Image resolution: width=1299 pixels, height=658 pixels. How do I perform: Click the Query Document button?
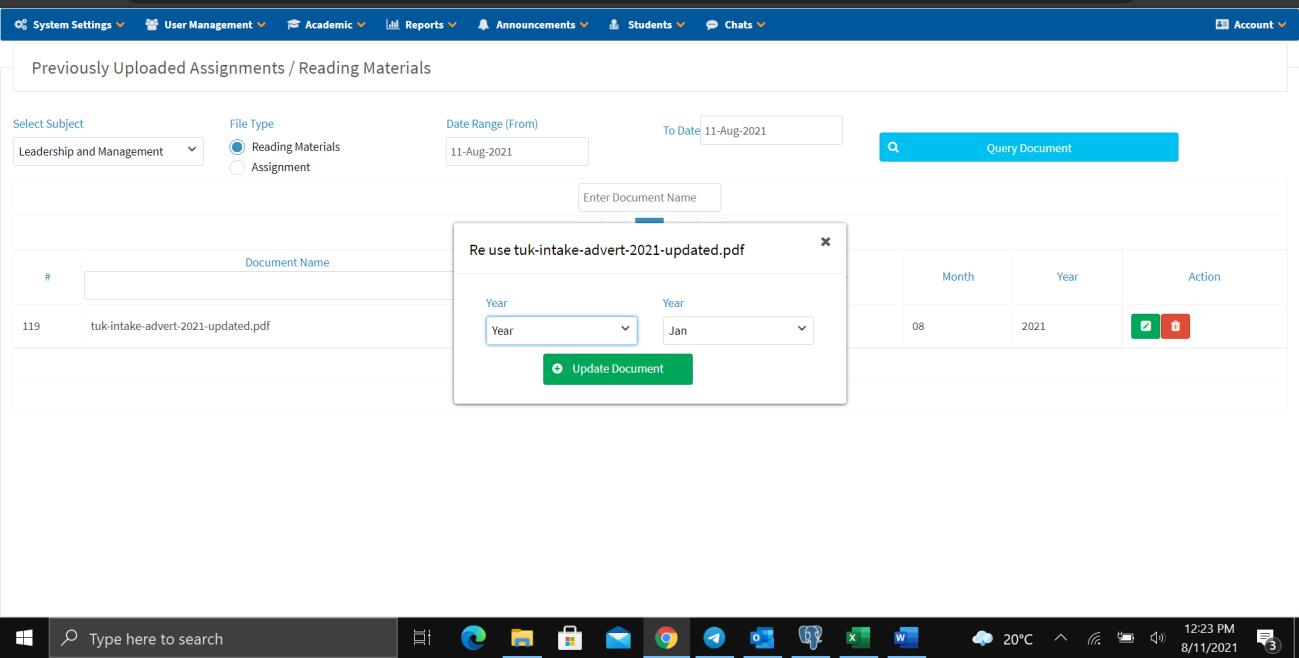pos(1028,148)
